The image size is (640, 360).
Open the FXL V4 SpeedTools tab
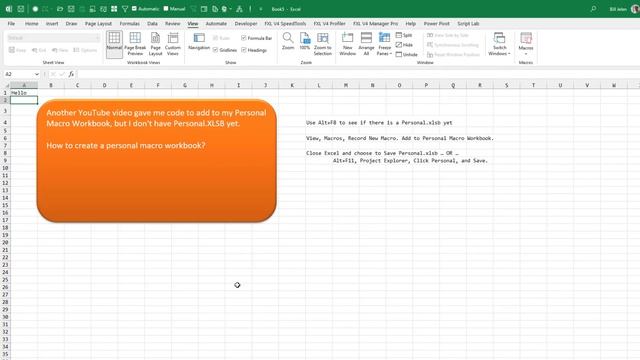point(285,24)
